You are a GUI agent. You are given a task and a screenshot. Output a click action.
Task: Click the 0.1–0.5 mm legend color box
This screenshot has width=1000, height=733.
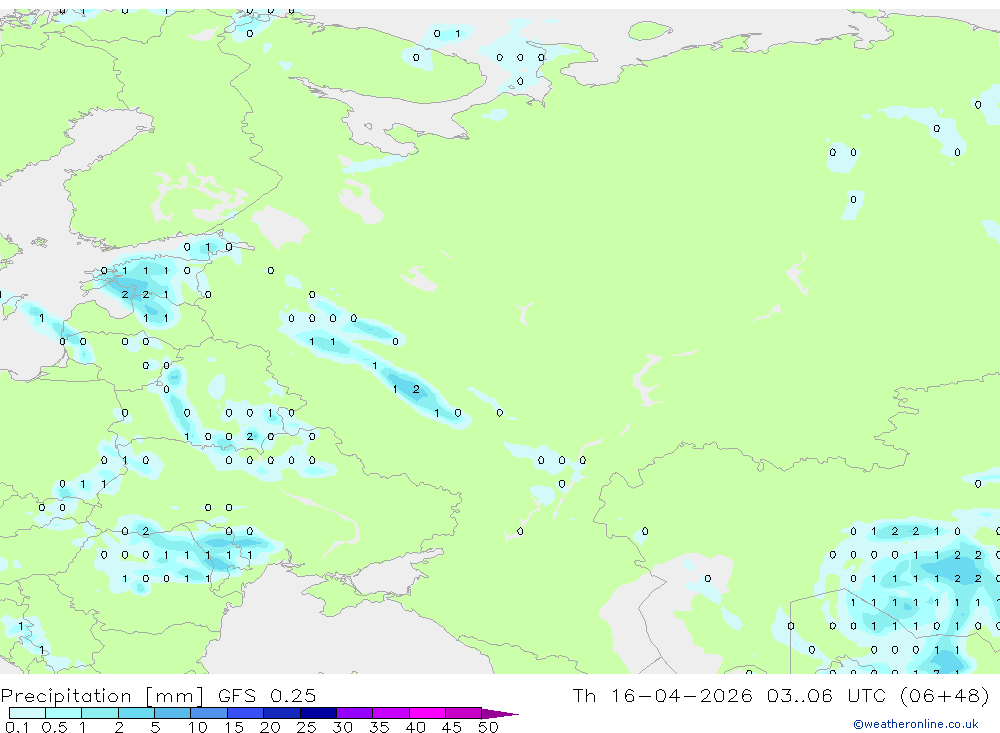coord(27,713)
